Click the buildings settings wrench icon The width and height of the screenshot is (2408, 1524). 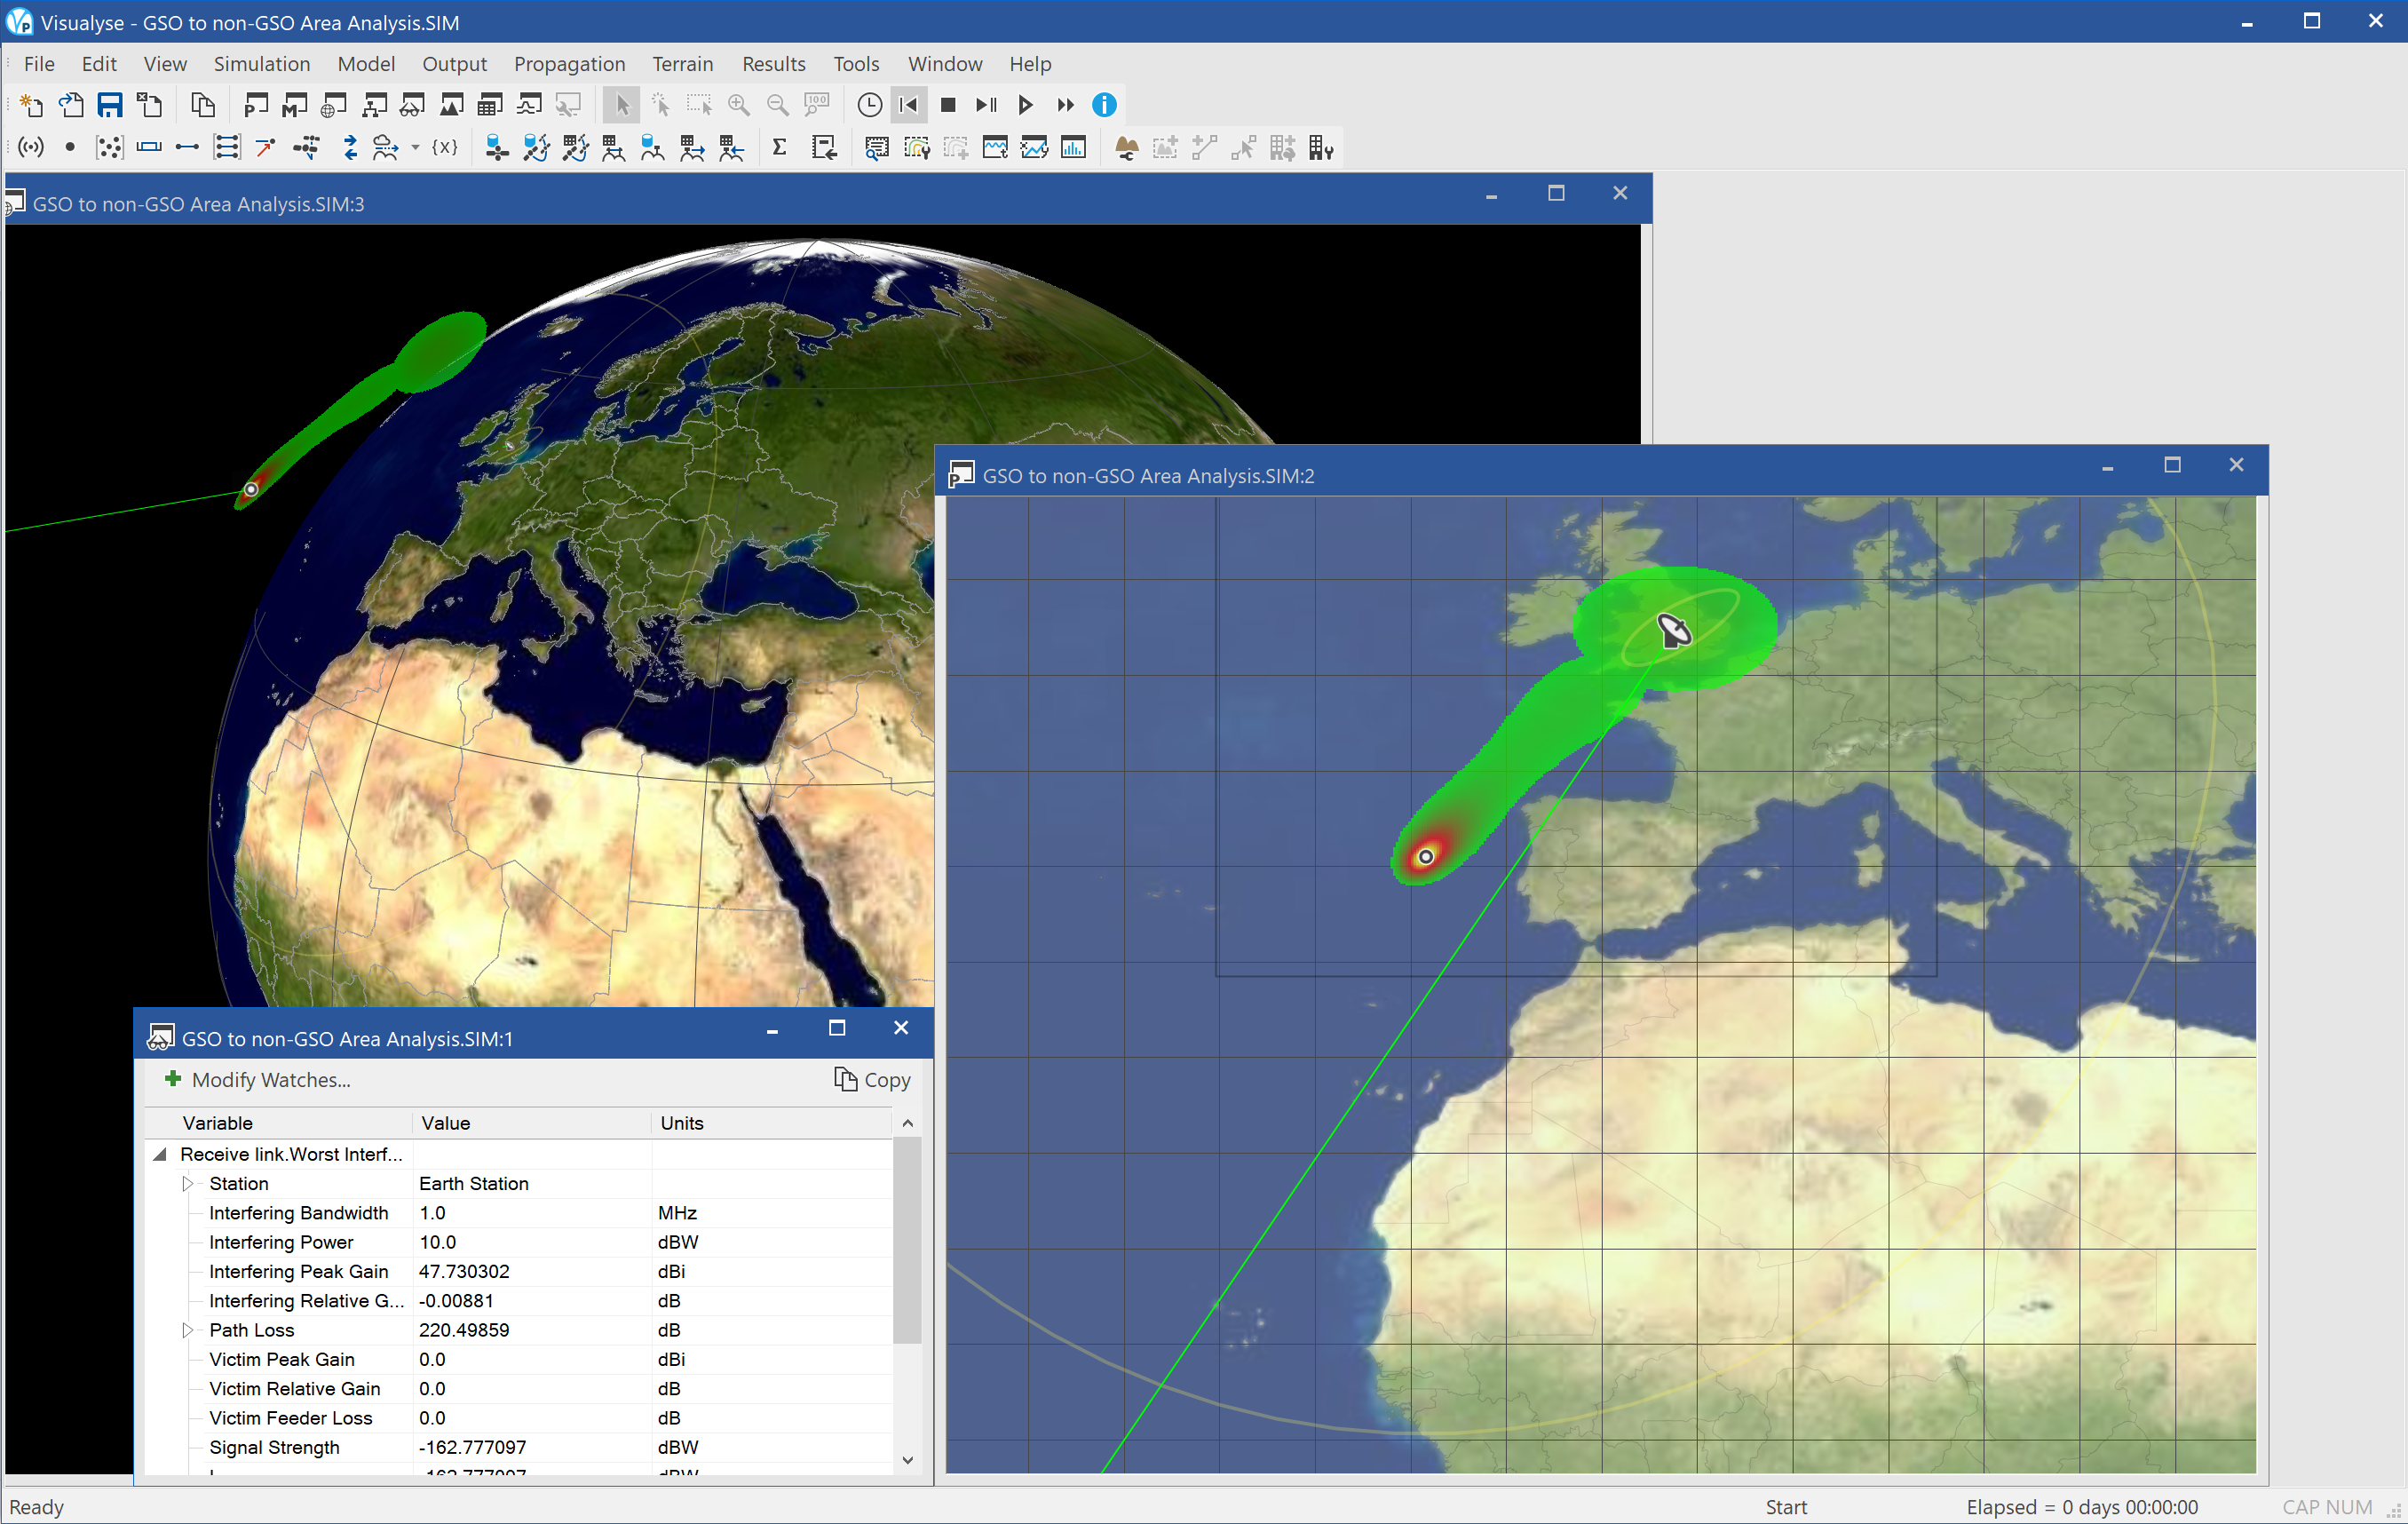[1321, 148]
